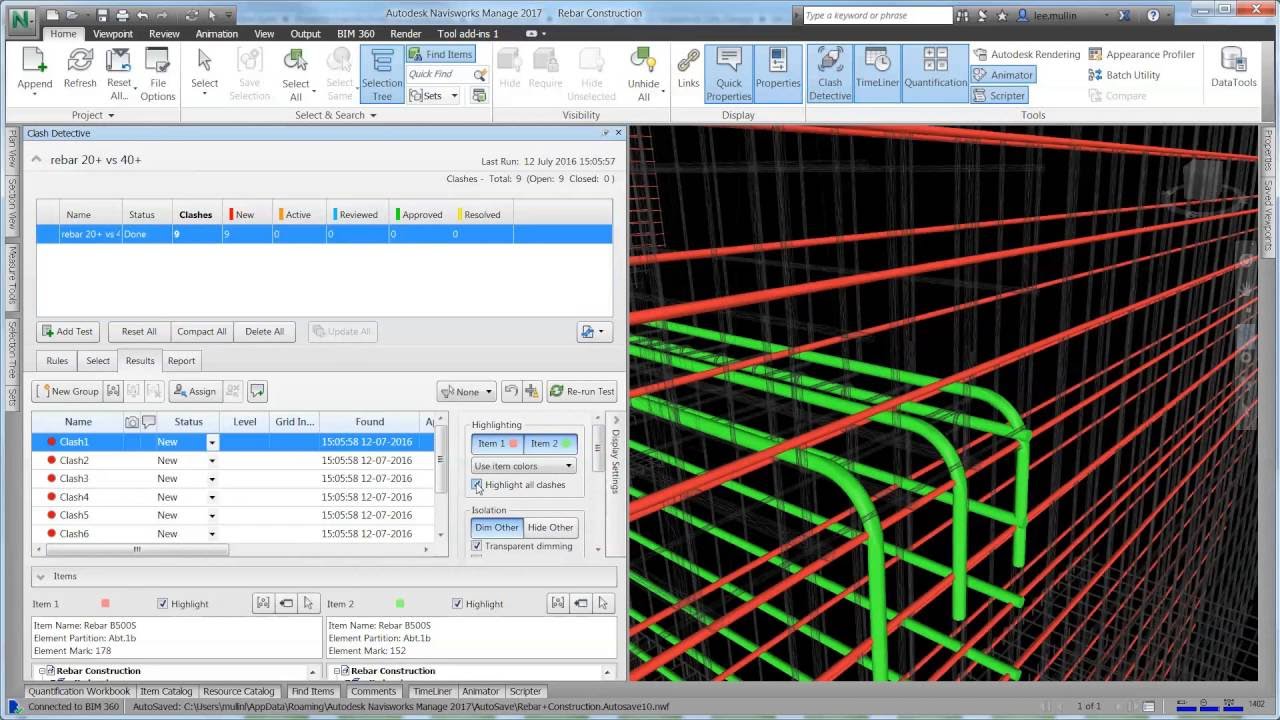Collapse the clash test summary chevron
This screenshot has width=1280, height=720.
click(36, 159)
